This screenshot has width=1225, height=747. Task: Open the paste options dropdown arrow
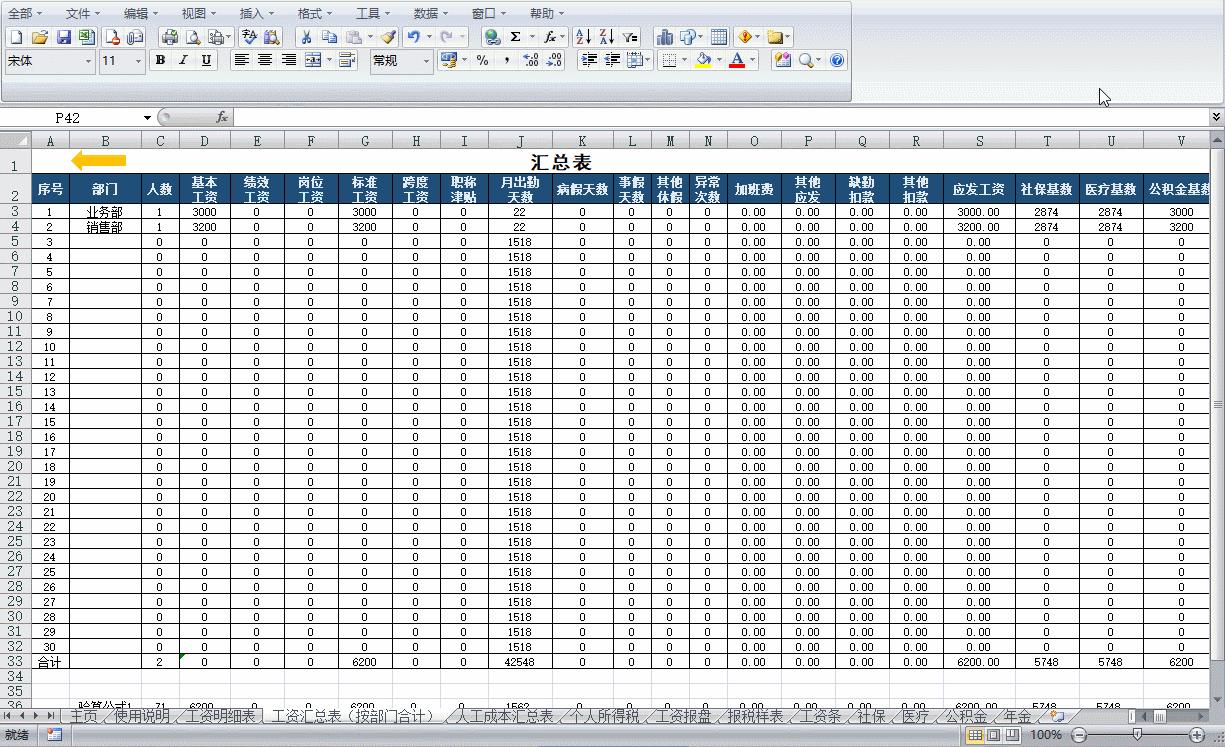tap(369, 37)
